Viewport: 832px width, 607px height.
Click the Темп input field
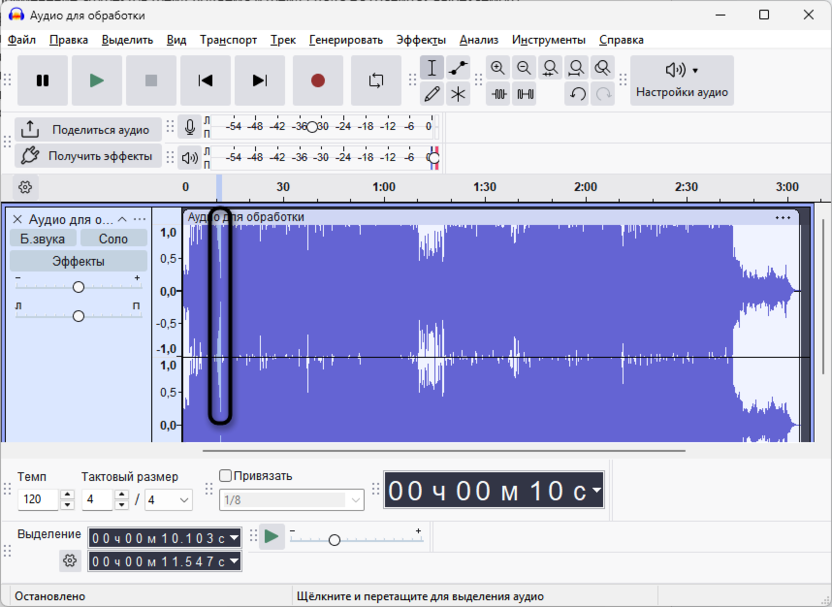38,499
